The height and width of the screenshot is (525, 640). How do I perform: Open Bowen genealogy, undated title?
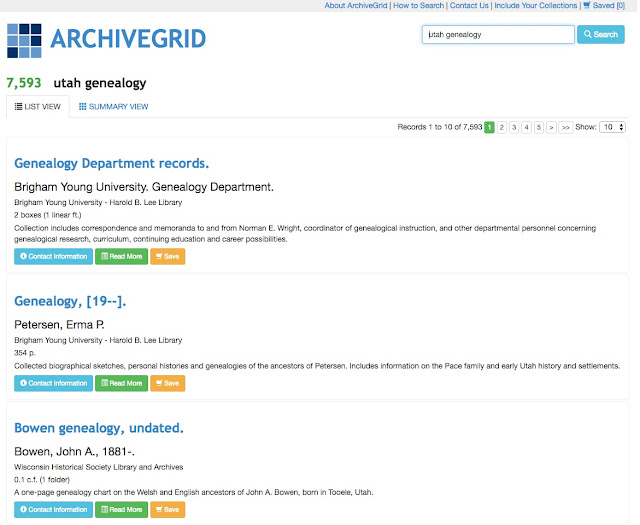[x=99, y=428]
